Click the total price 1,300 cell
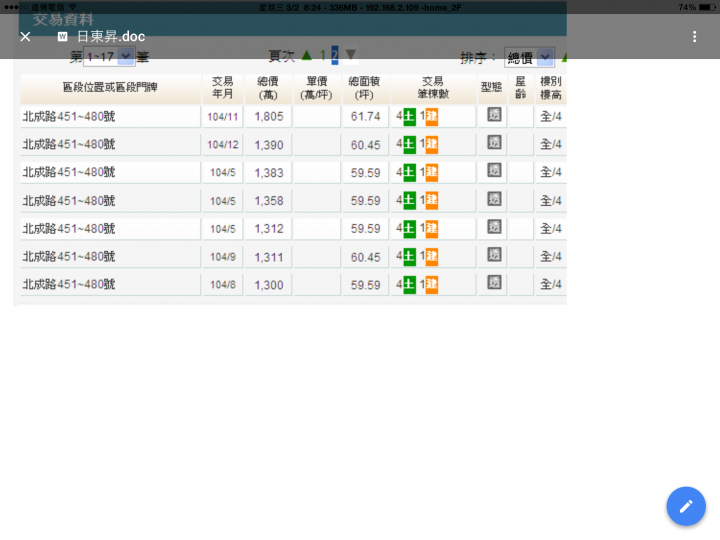 [269, 285]
